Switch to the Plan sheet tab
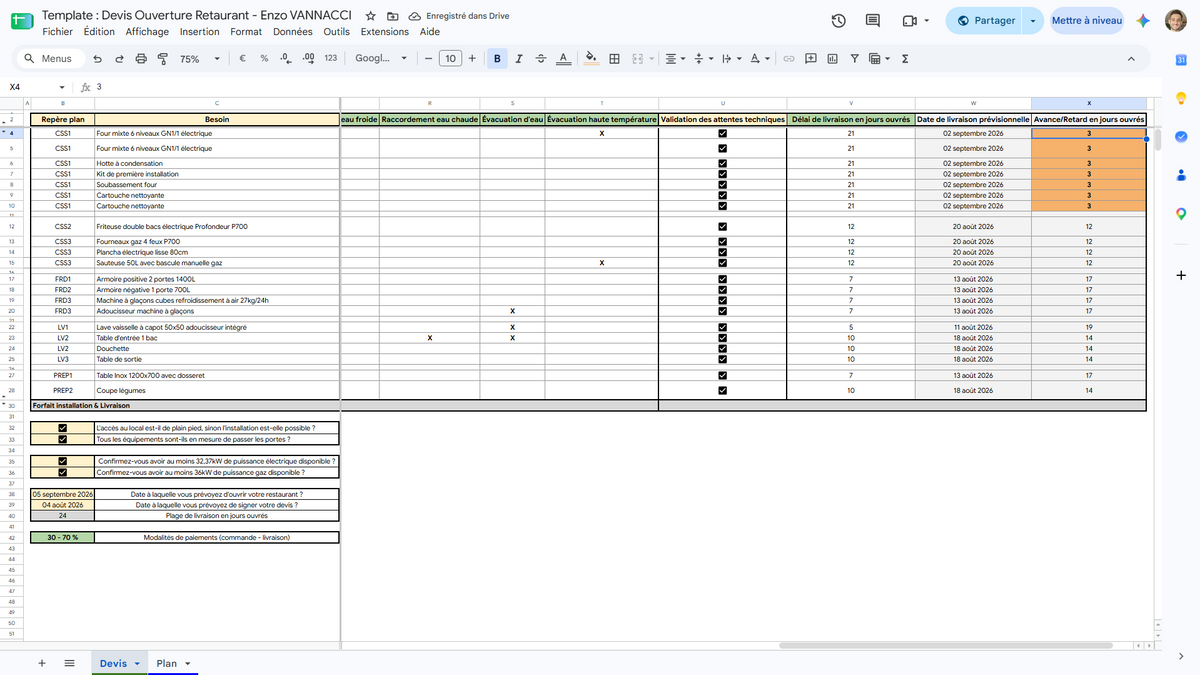This screenshot has height=675, width=1200. [x=166, y=663]
